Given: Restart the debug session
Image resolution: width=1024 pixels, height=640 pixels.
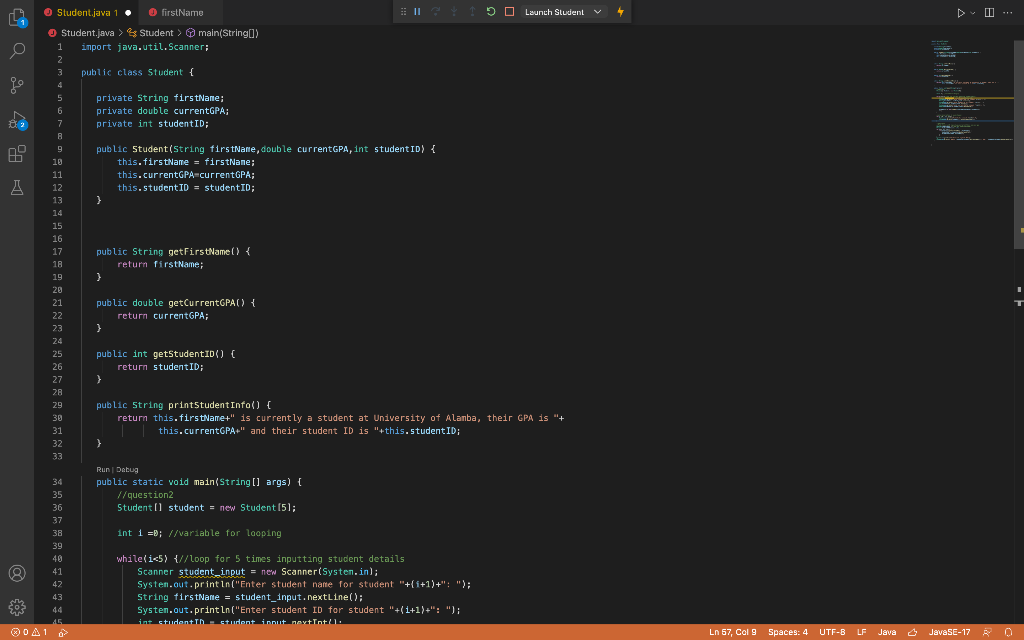Looking at the screenshot, I should 490,11.
